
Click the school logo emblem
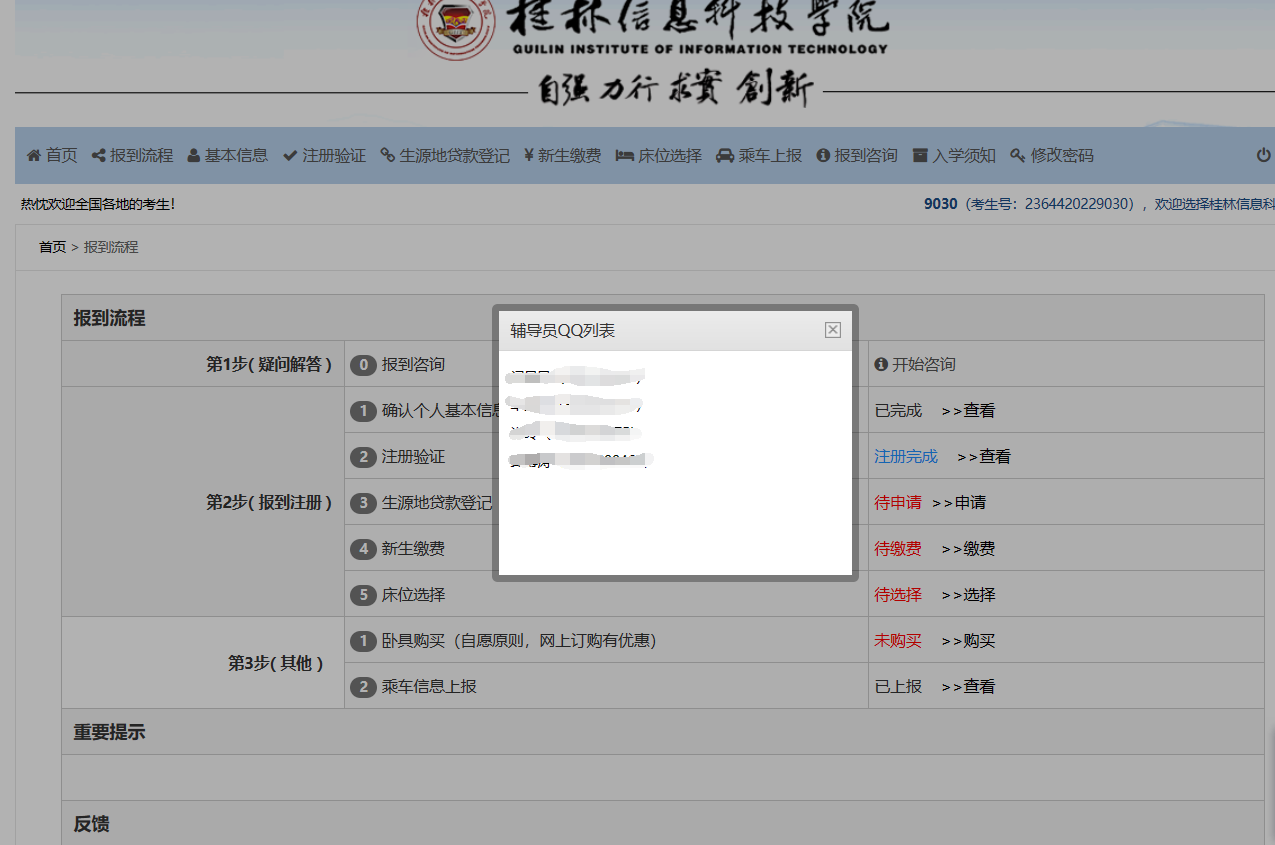[x=456, y=26]
